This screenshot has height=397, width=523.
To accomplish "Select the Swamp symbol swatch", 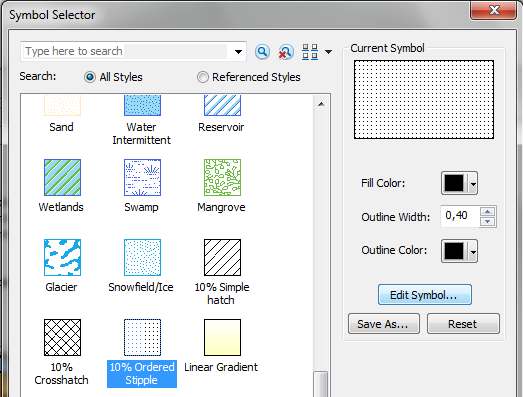I will tap(142, 177).
